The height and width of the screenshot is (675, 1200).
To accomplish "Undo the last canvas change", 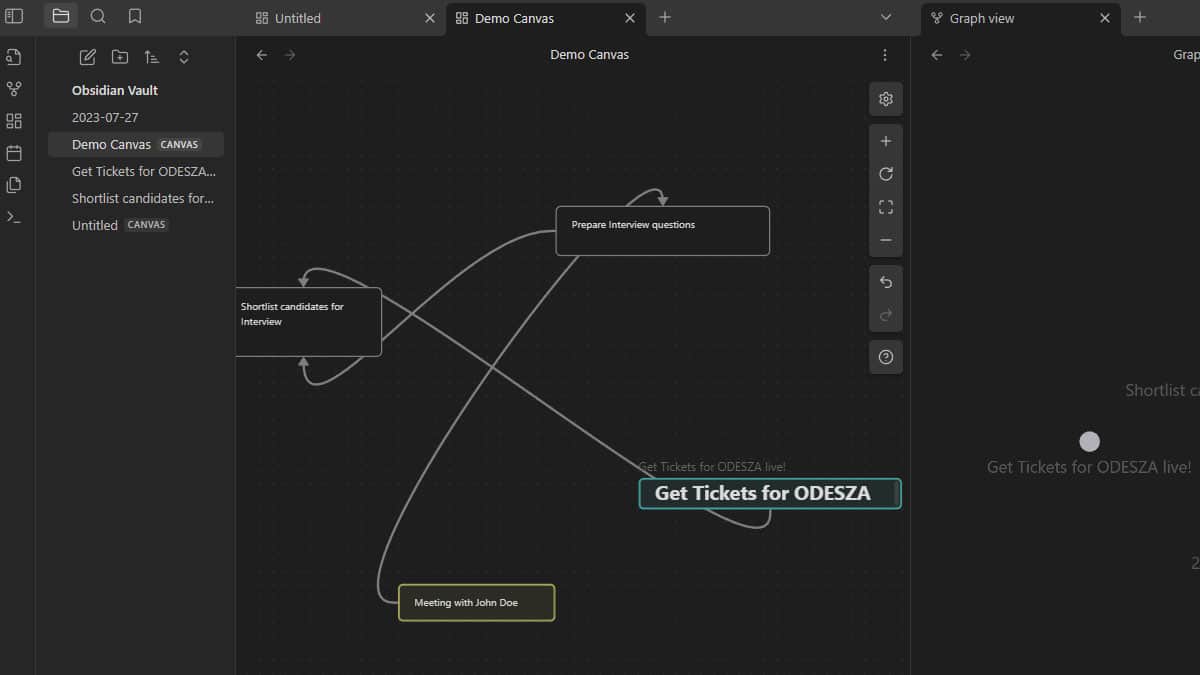I will [x=885, y=282].
